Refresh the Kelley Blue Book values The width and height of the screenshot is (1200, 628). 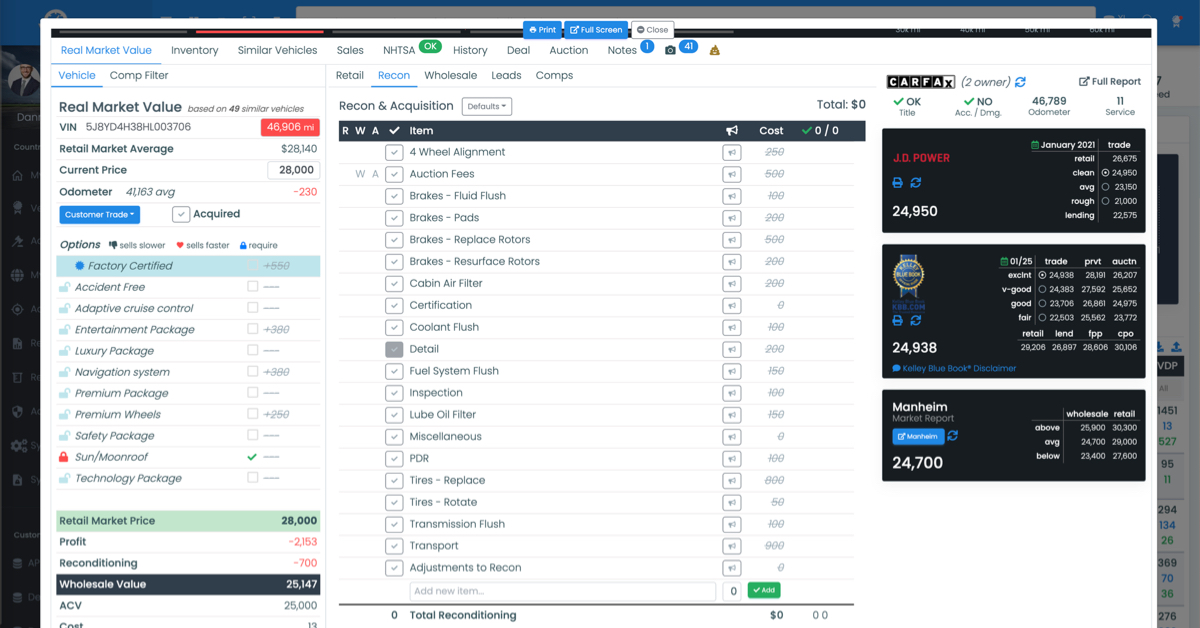coord(915,320)
